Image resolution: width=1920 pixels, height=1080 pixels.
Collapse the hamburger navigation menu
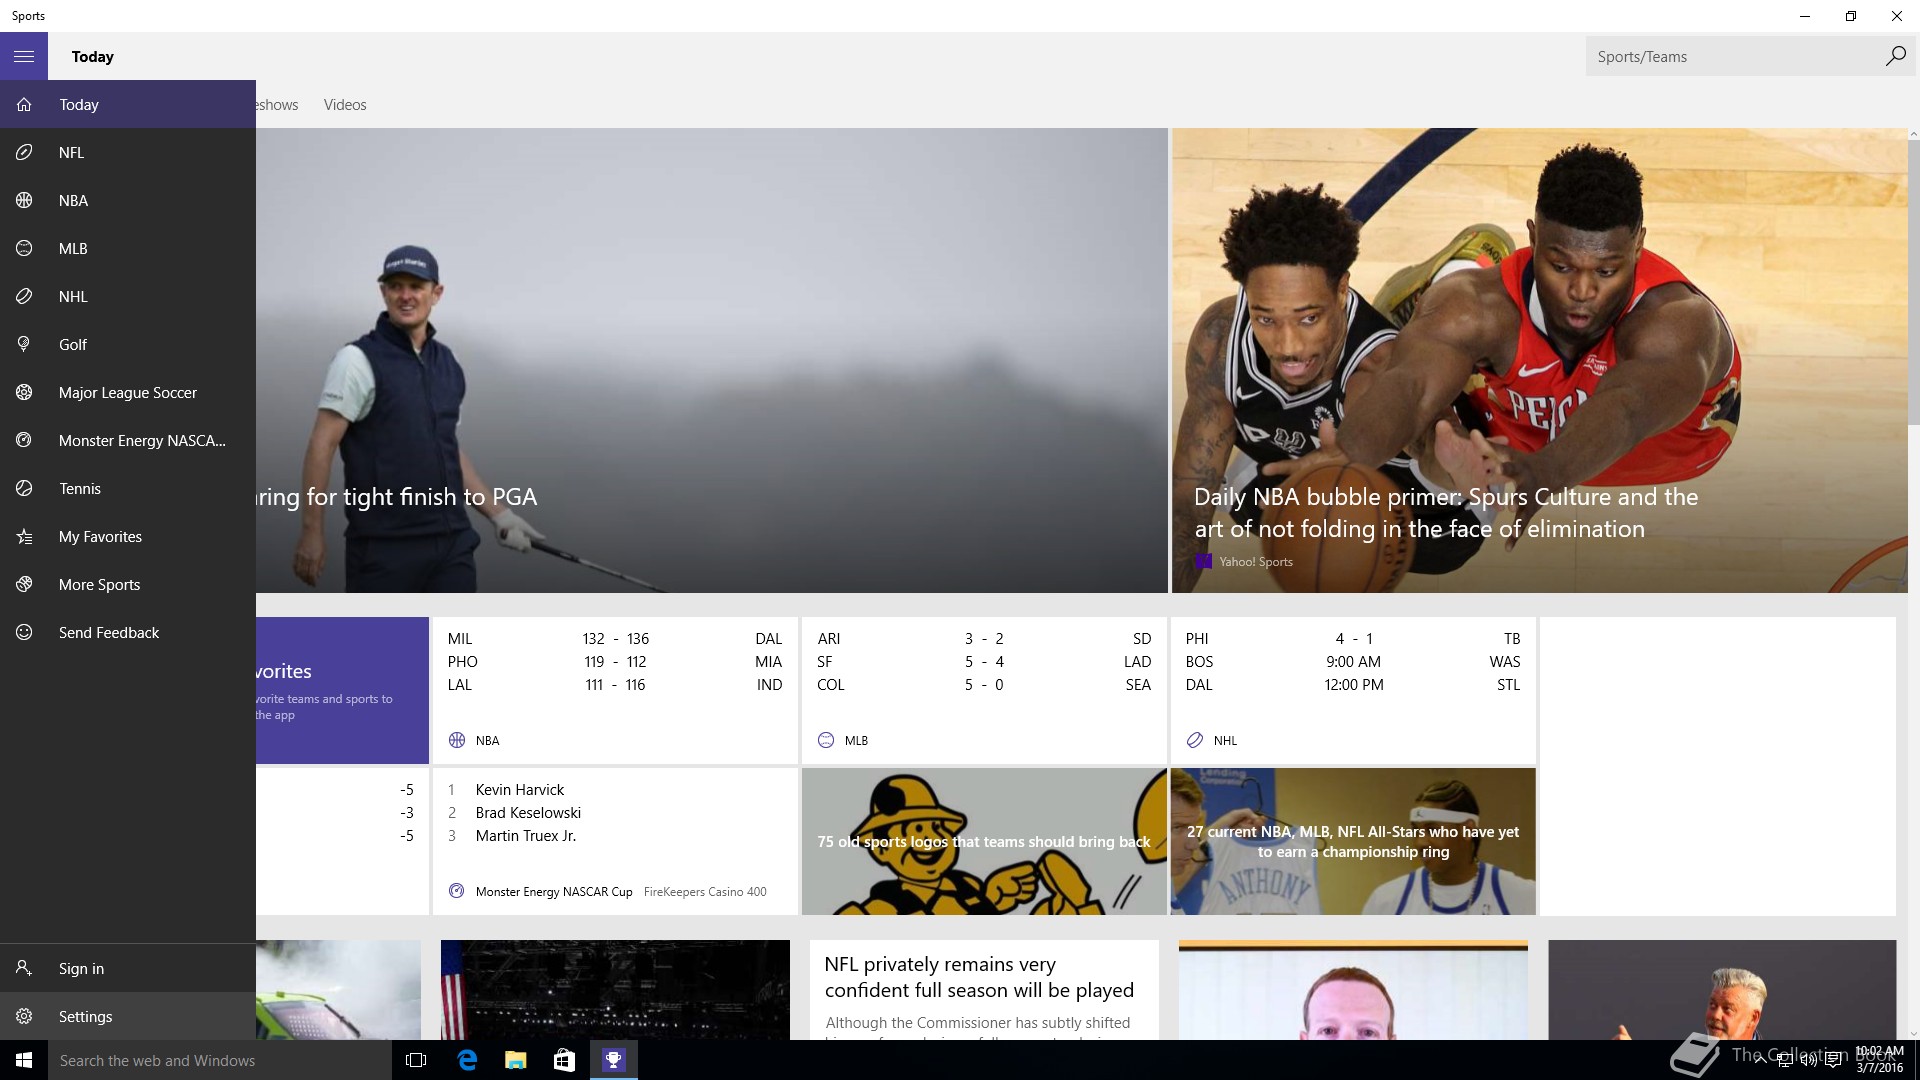24,57
